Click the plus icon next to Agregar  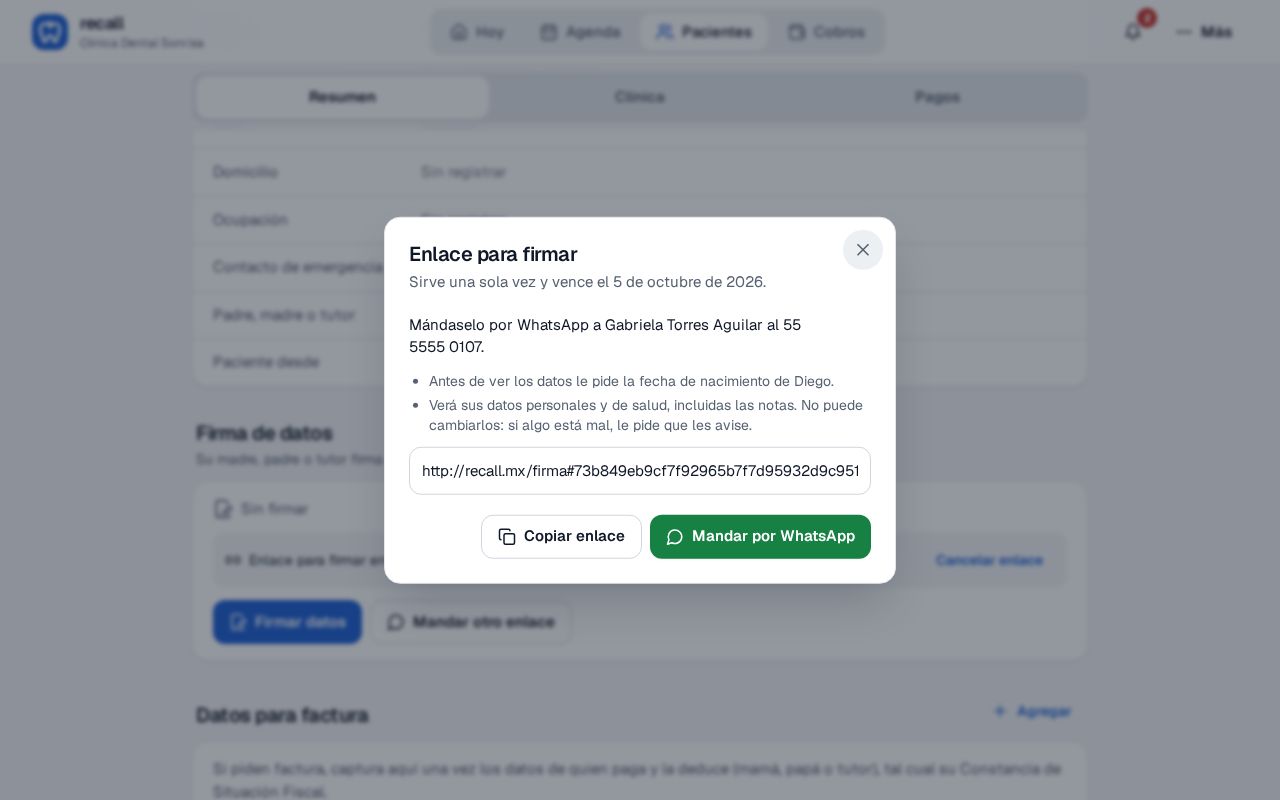[999, 711]
